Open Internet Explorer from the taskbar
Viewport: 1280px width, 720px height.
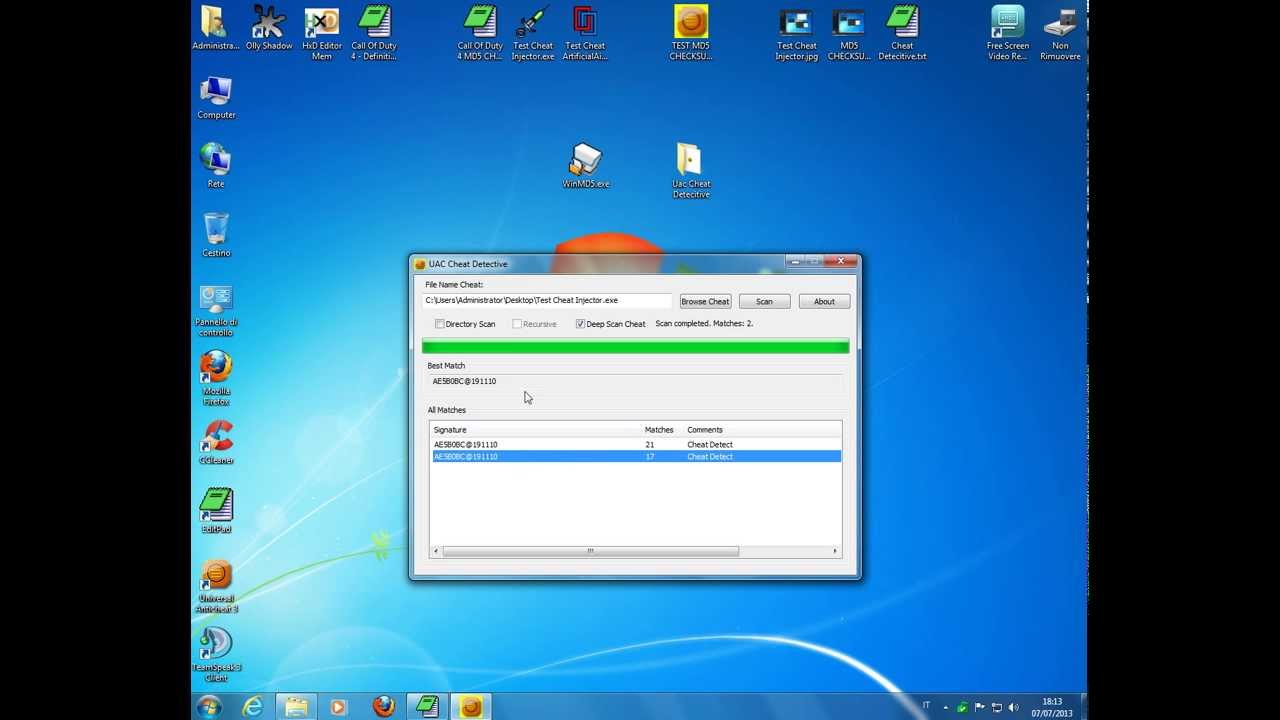(x=253, y=707)
